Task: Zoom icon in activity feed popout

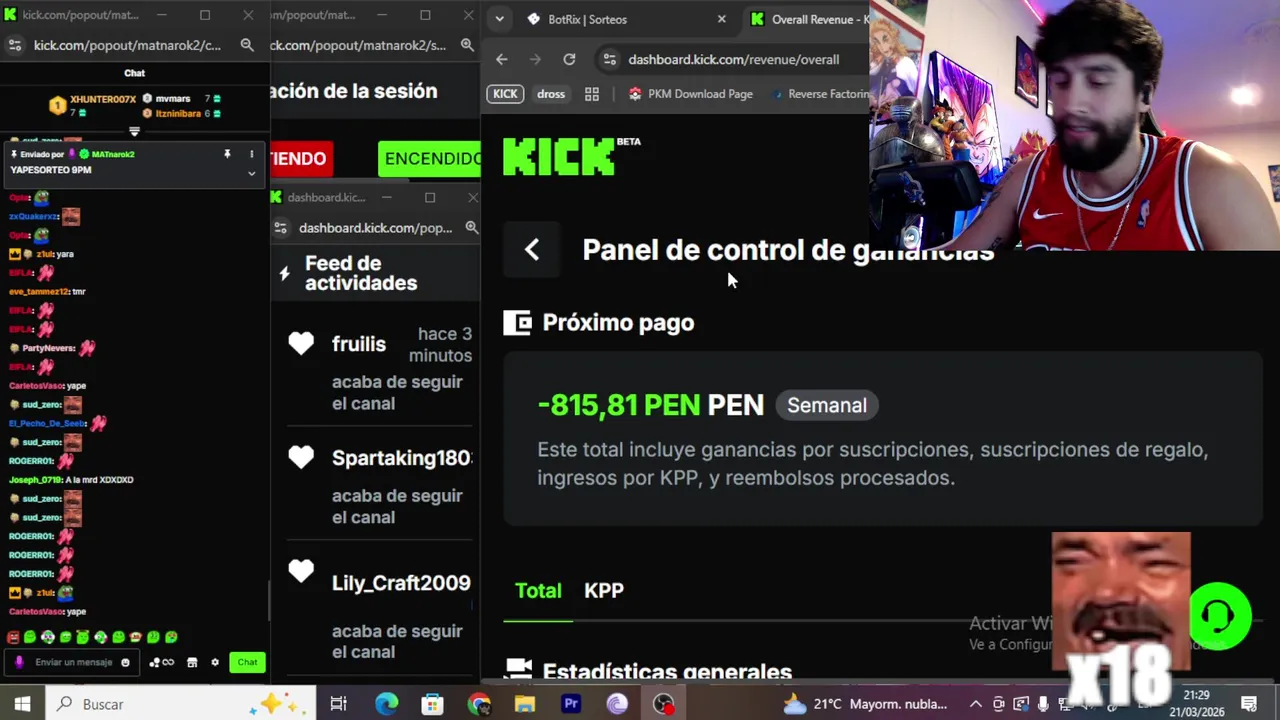Action: click(x=471, y=228)
